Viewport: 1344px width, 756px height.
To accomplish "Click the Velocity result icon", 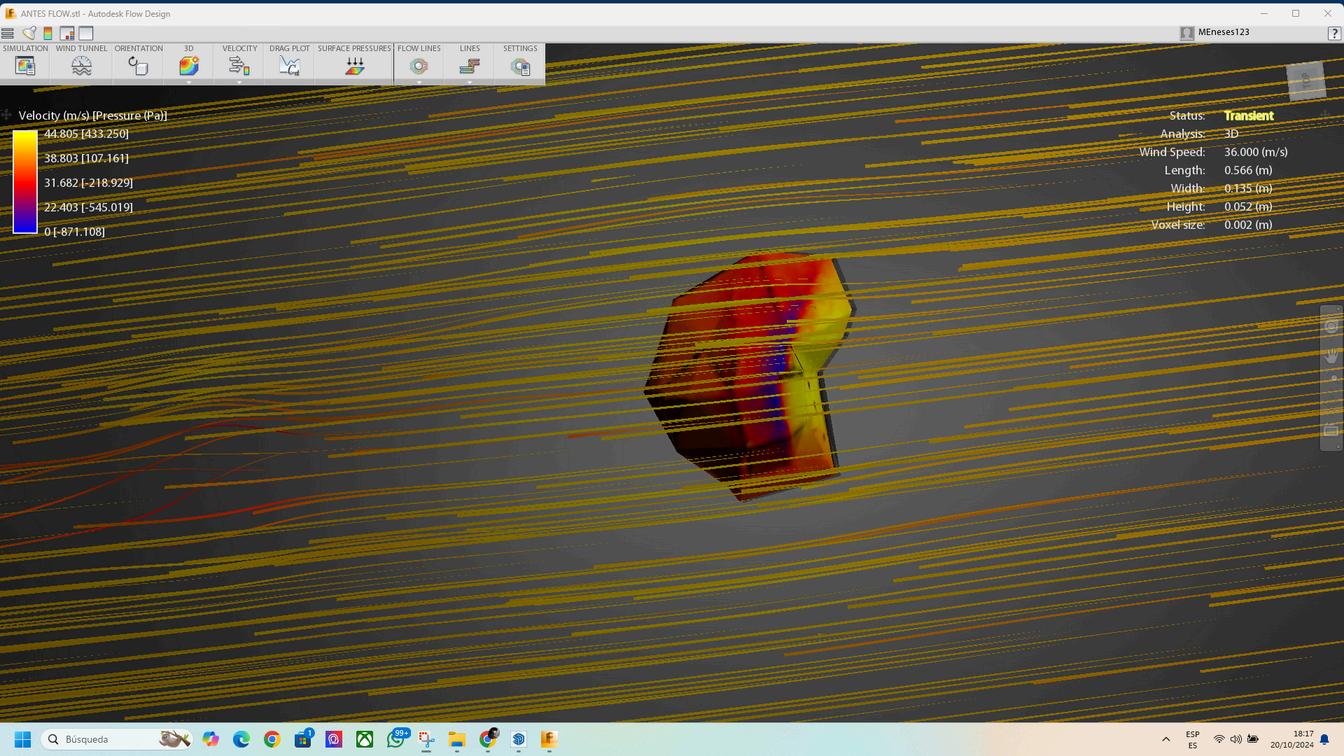I will [x=239, y=66].
